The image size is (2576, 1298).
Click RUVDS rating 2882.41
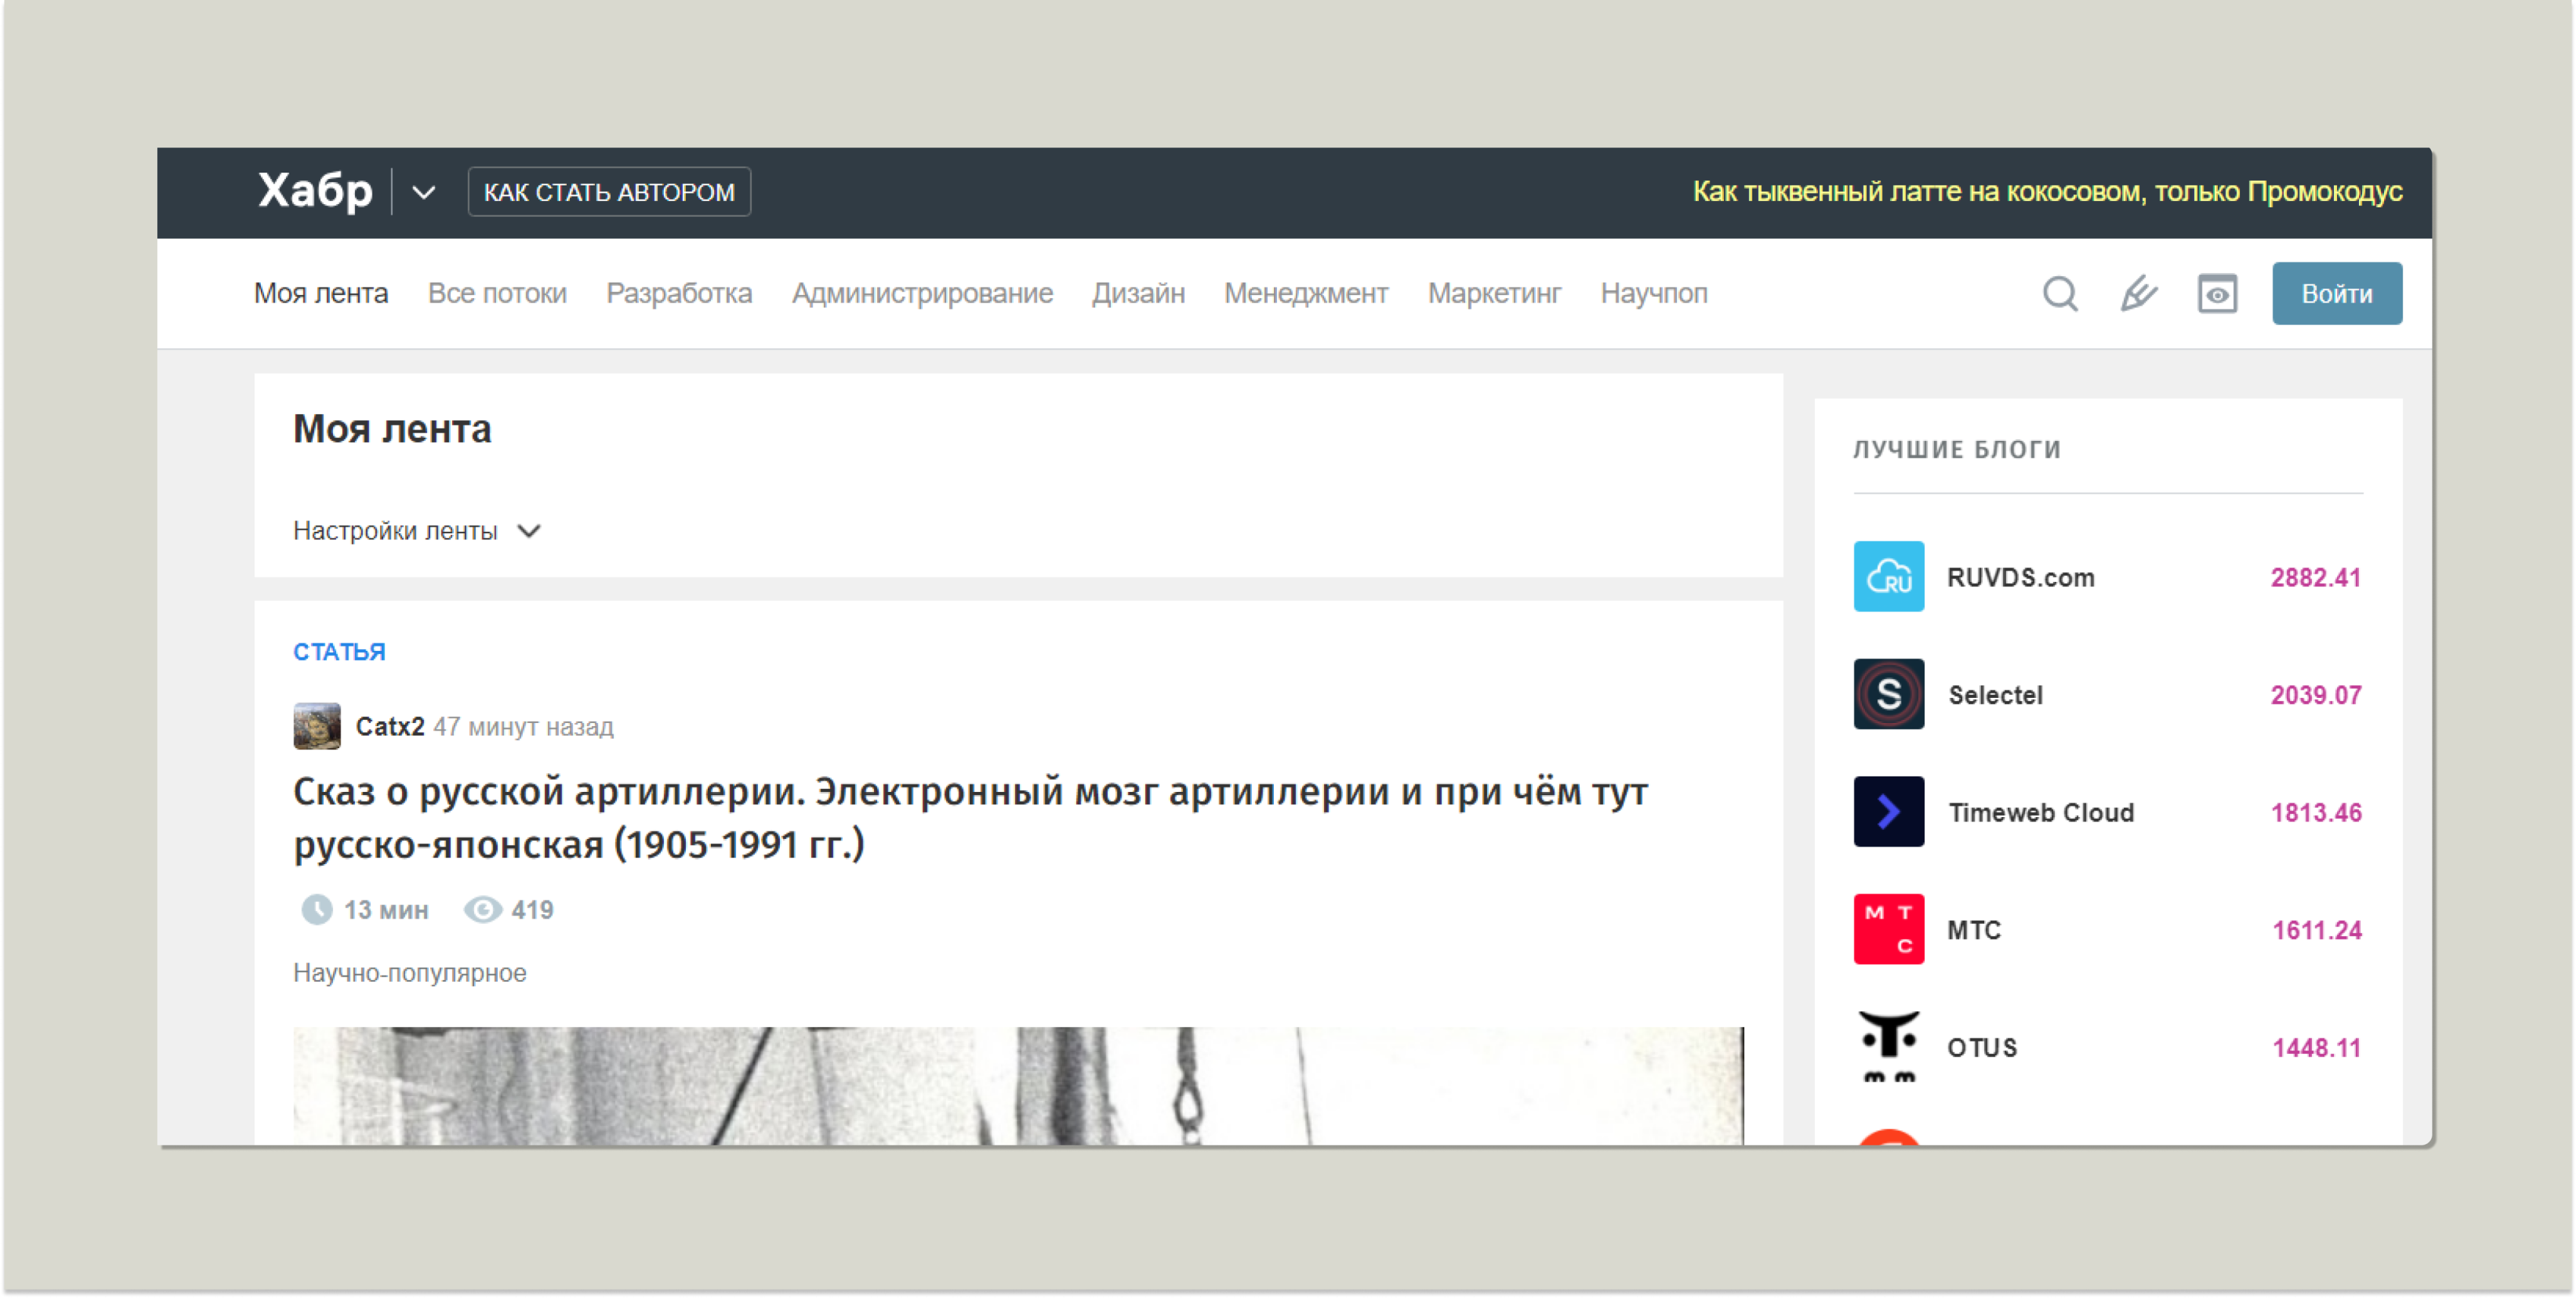[2315, 577]
